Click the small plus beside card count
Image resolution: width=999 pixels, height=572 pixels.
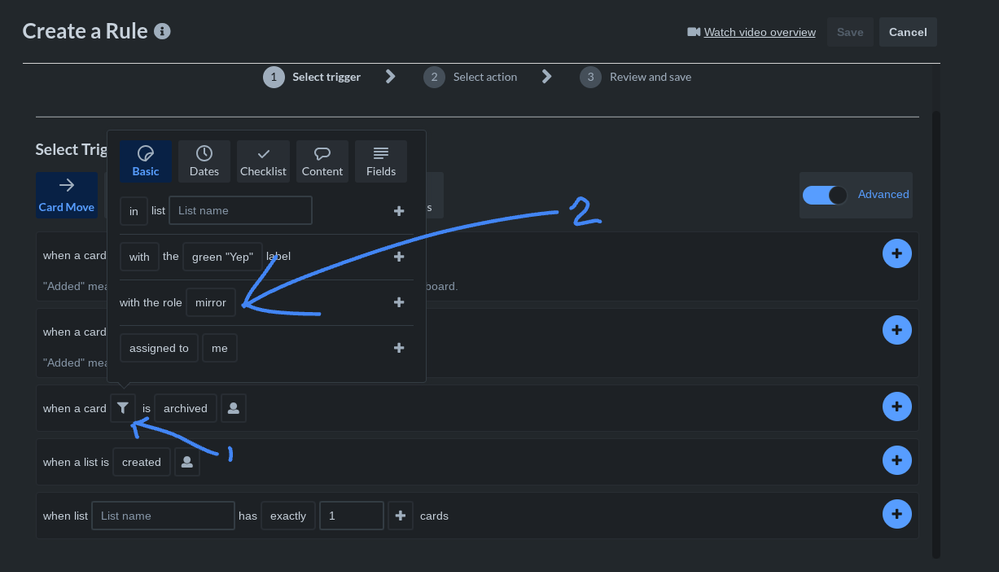(x=400, y=516)
